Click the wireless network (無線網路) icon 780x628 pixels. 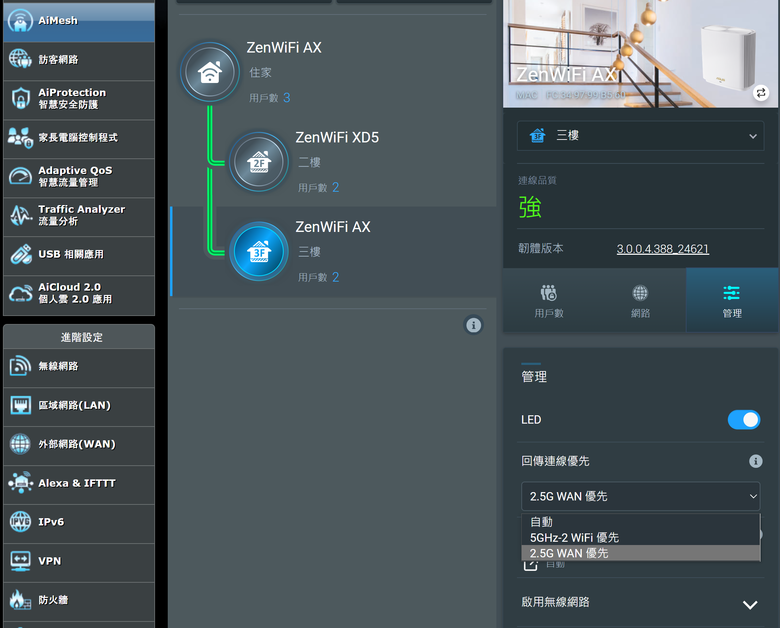point(20,366)
